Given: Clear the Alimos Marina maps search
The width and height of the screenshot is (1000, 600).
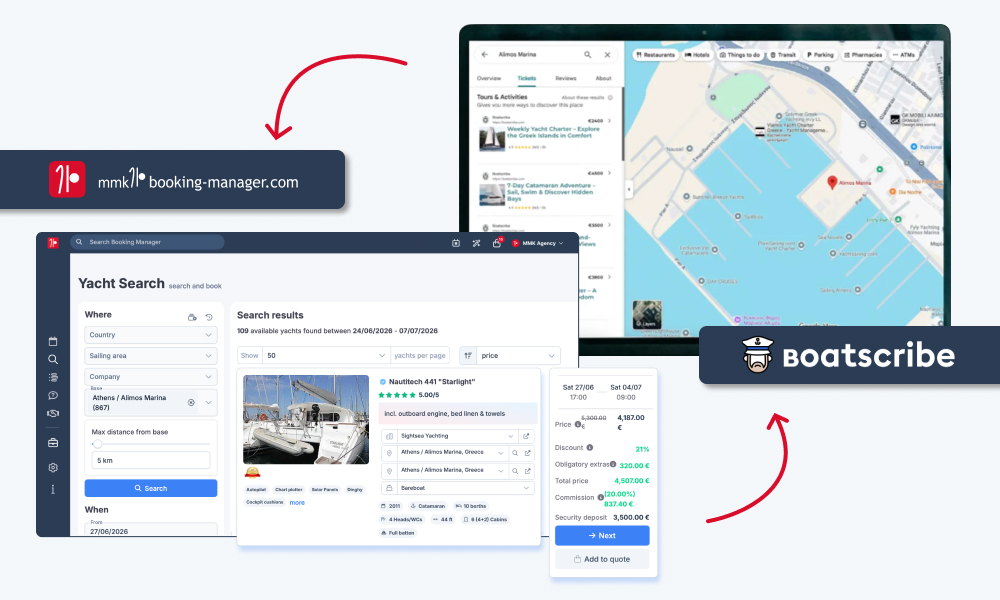Looking at the screenshot, I should click(607, 55).
